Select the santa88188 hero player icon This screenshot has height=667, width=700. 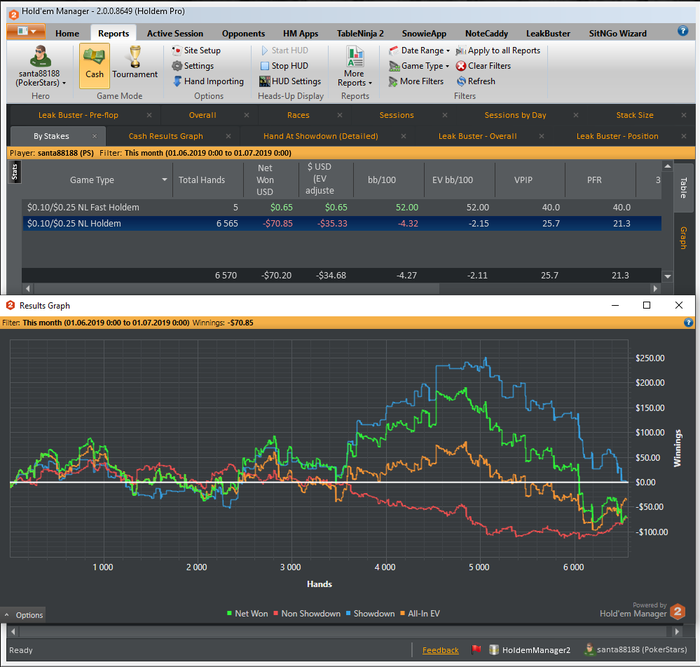[40, 66]
